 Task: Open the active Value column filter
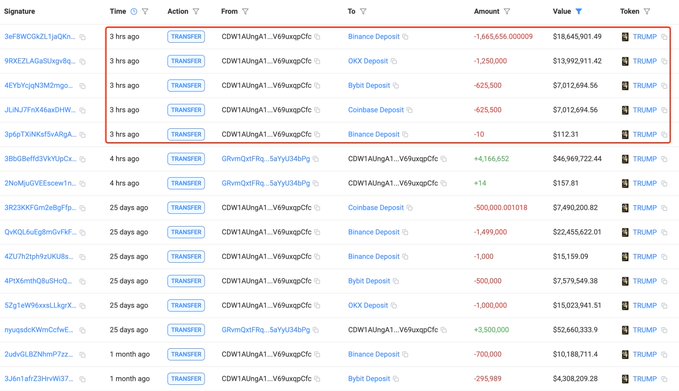coord(579,12)
